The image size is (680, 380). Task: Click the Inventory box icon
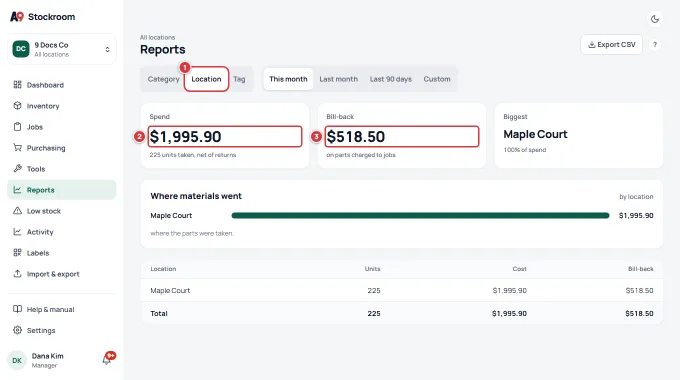(17, 106)
